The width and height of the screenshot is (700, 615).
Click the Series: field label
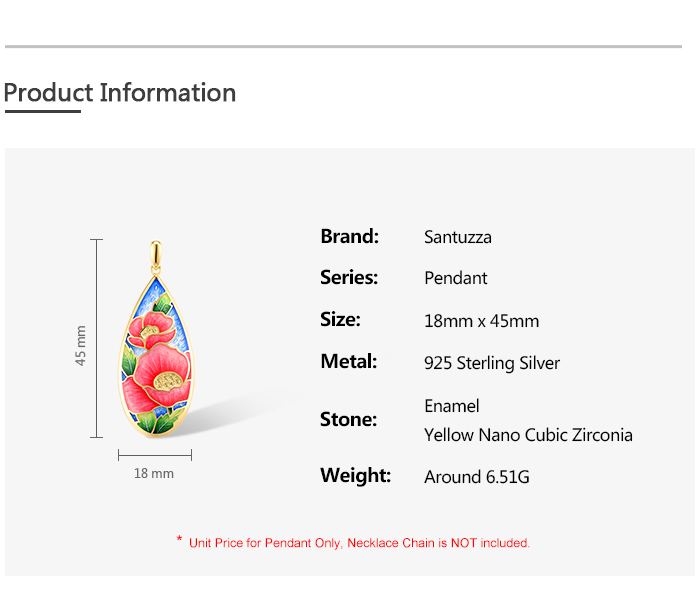[x=349, y=278]
